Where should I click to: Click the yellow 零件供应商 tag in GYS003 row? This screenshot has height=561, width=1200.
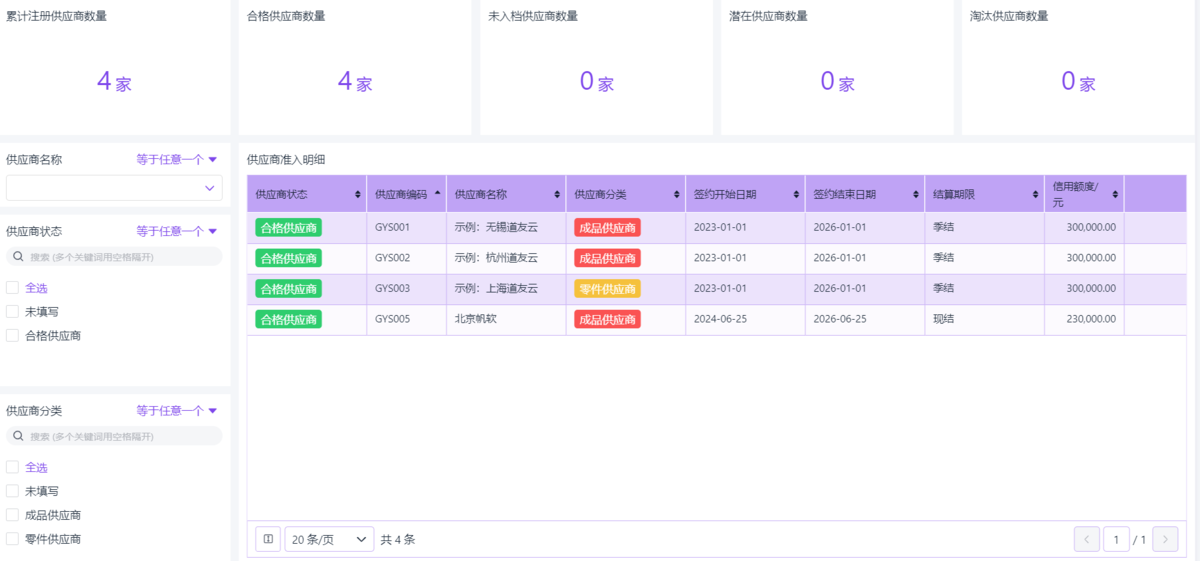607,289
